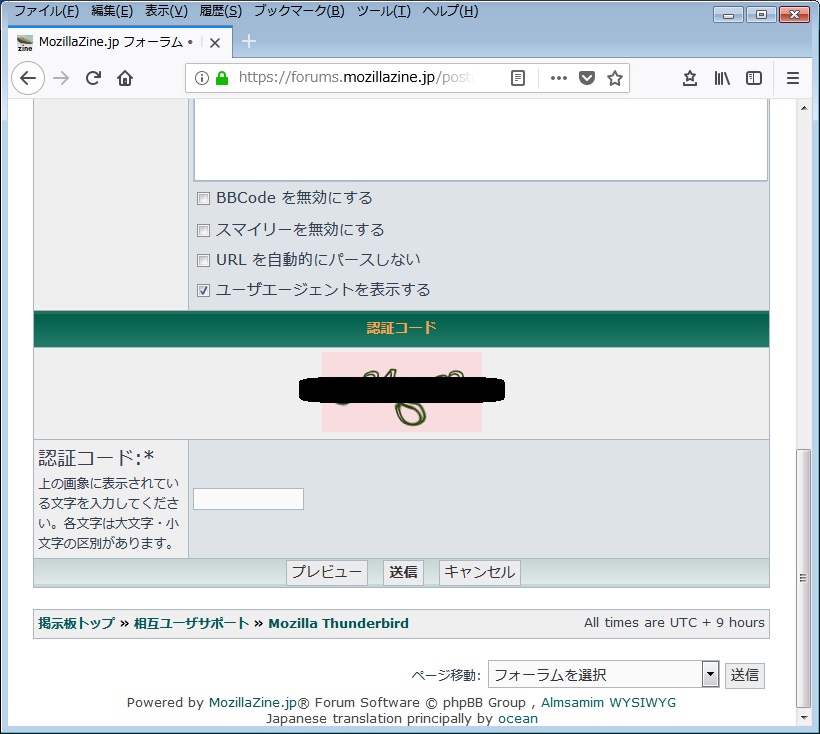The width and height of the screenshot is (820, 734).
Task: Open a new tab with plus button
Action: click(x=249, y=41)
